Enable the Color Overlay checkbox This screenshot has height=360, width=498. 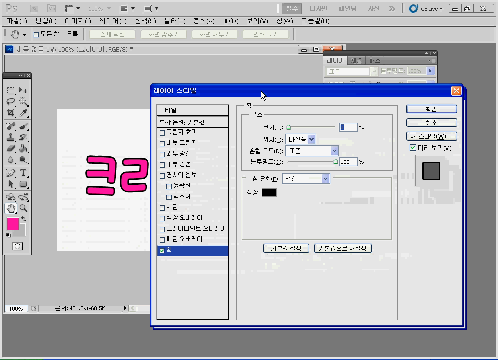click(162, 218)
